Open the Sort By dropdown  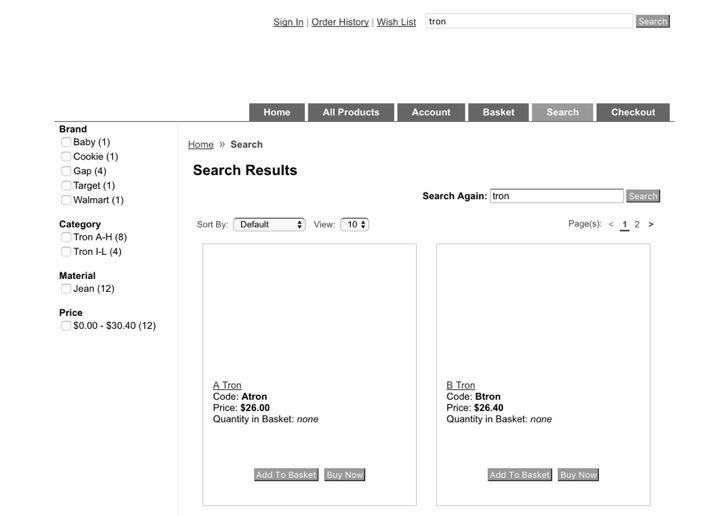(x=269, y=224)
